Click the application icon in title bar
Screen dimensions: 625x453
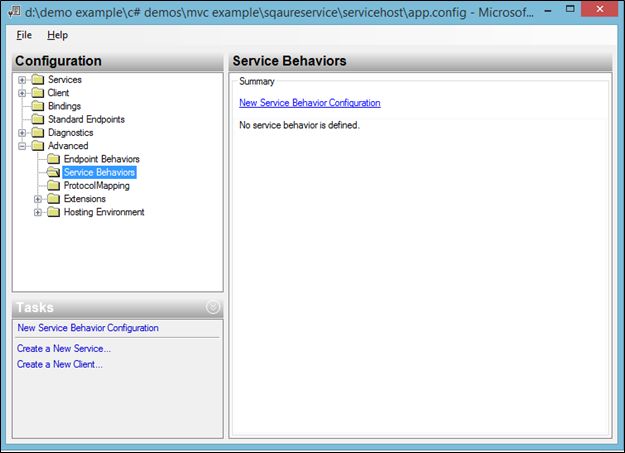(15, 11)
